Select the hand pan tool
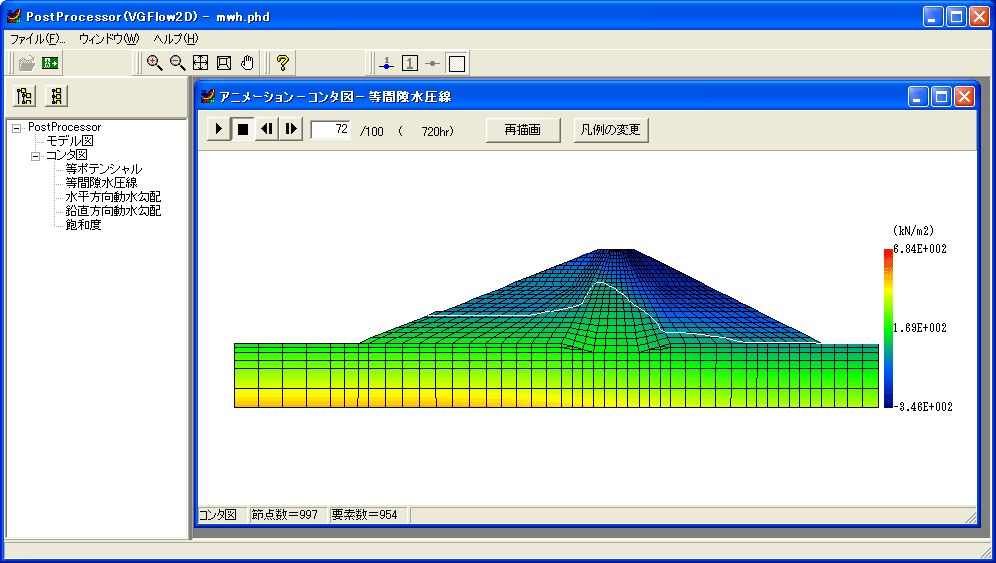996x563 pixels. coord(247,63)
